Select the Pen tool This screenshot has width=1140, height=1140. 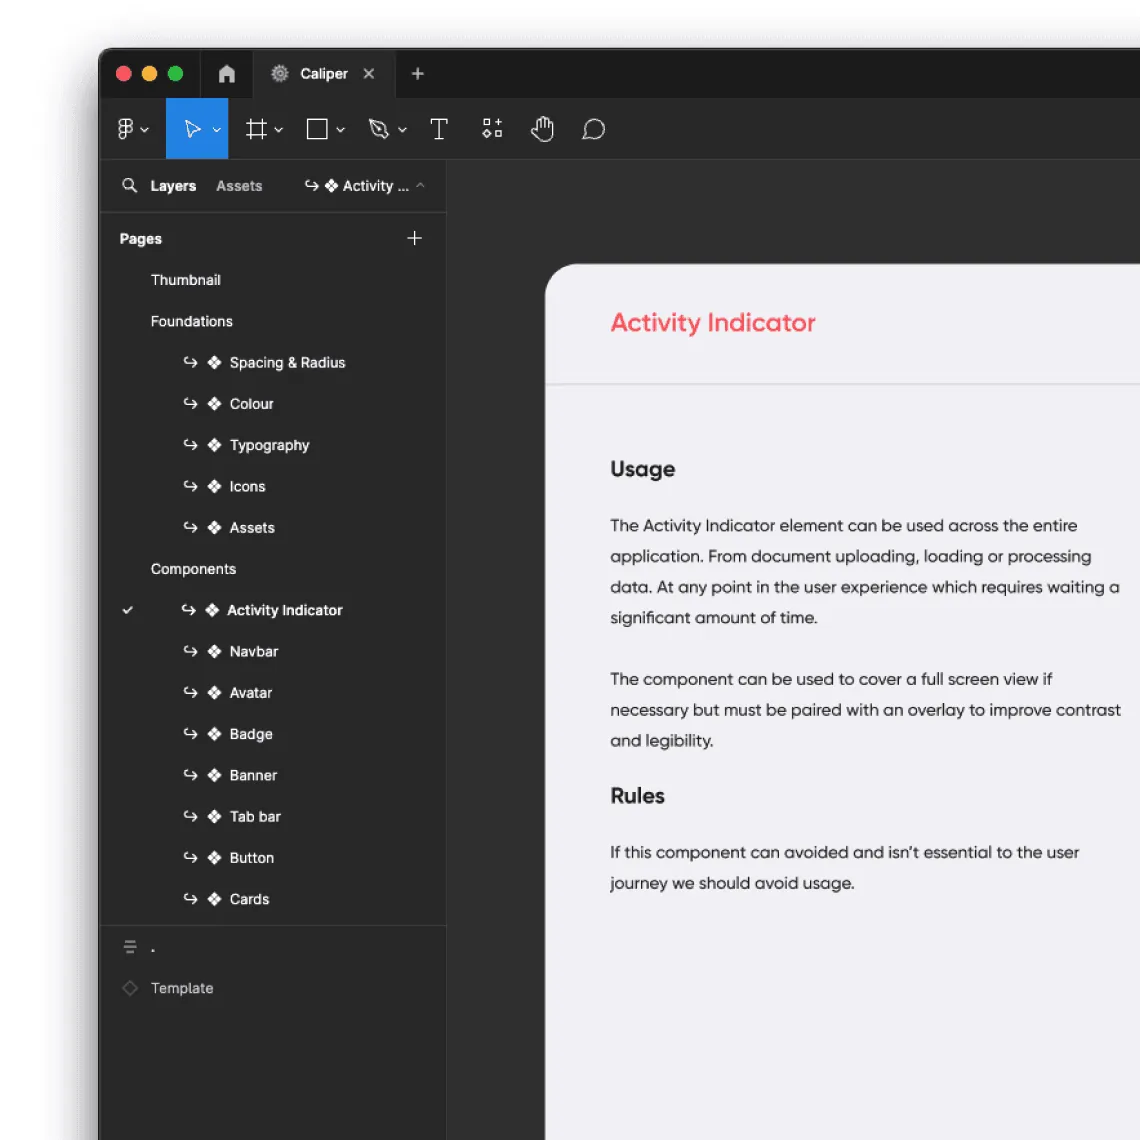click(x=378, y=129)
